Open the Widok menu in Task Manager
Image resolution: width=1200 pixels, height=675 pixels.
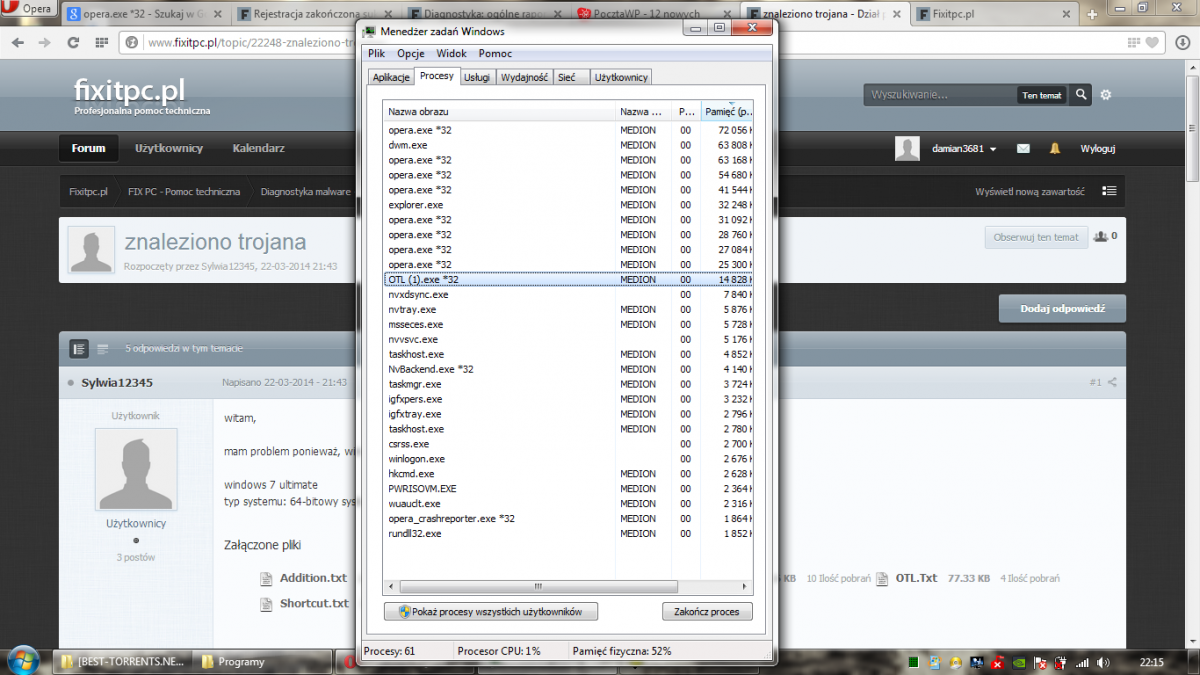pos(451,53)
